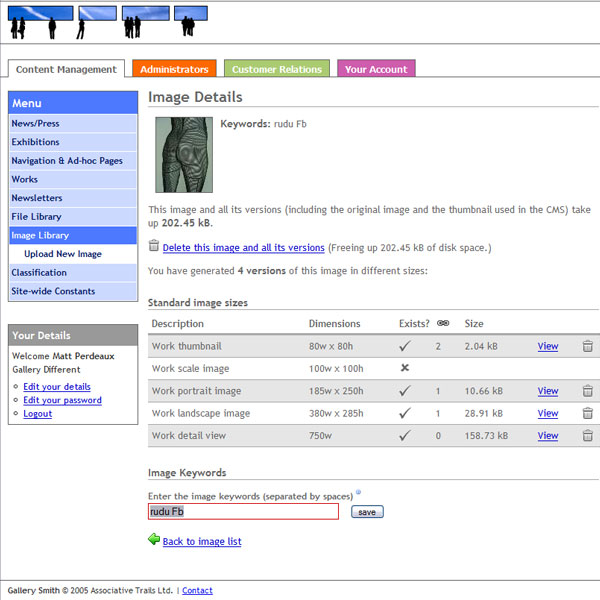Open the Content Management tab
This screenshot has width=600, height=600.
coord(66,69)
